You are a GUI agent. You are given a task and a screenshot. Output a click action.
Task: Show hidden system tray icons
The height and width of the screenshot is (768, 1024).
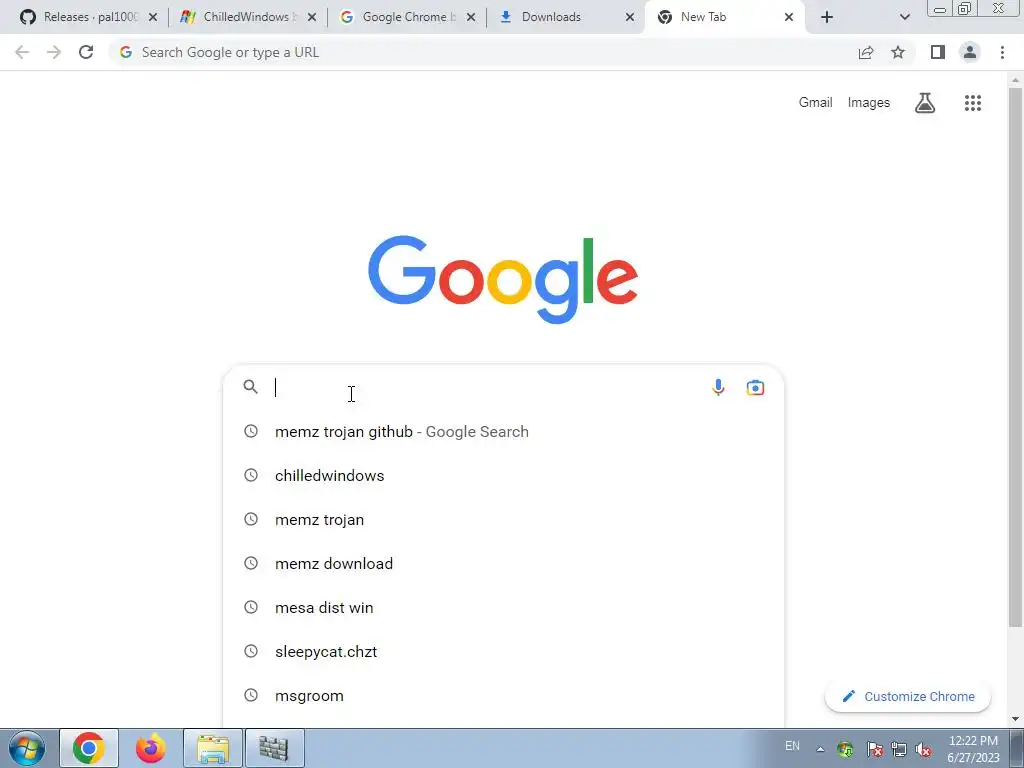tap(820, 749)
